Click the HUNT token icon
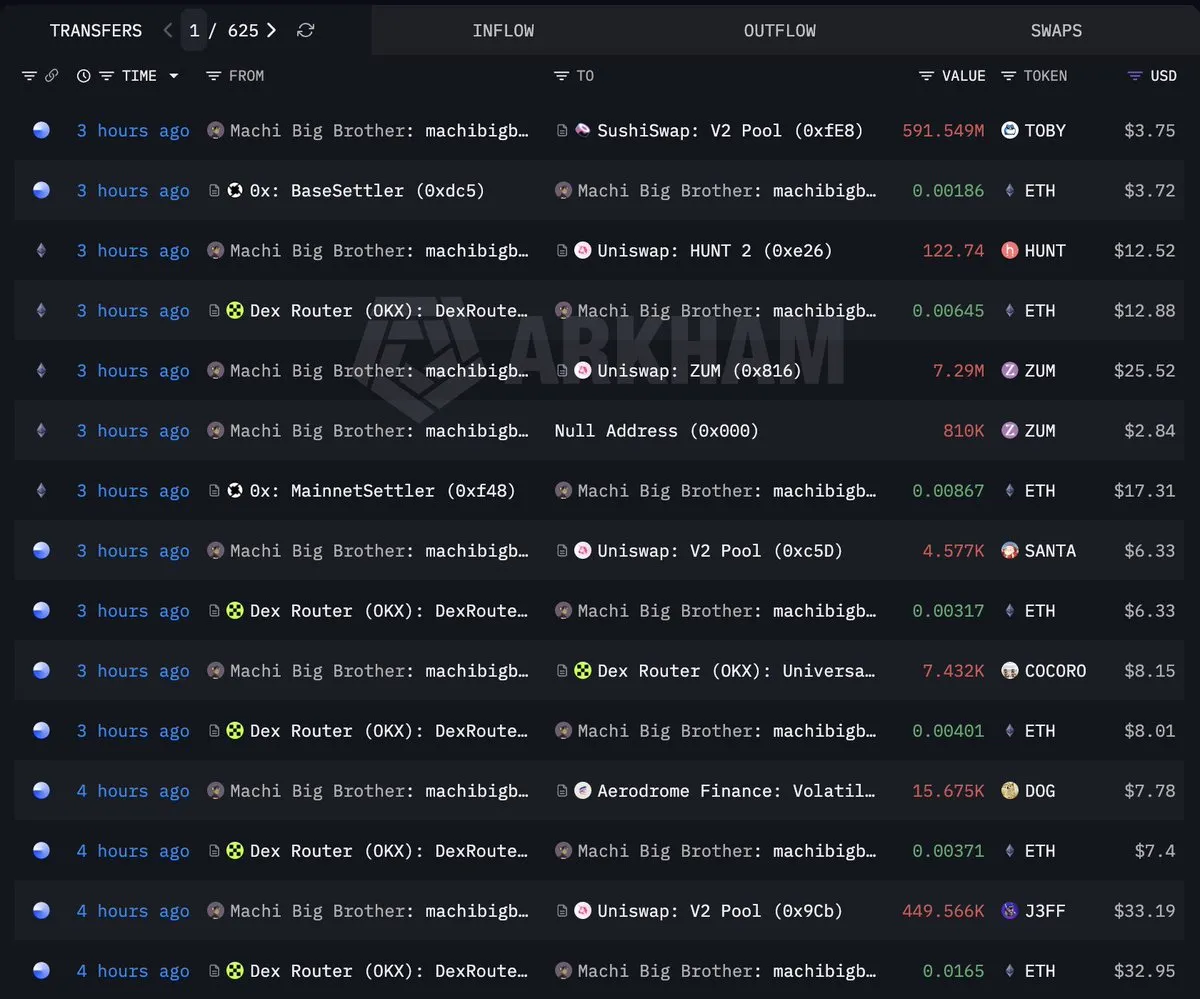This screenshot has width=1200, height=999. click(x=1010, y=251)
